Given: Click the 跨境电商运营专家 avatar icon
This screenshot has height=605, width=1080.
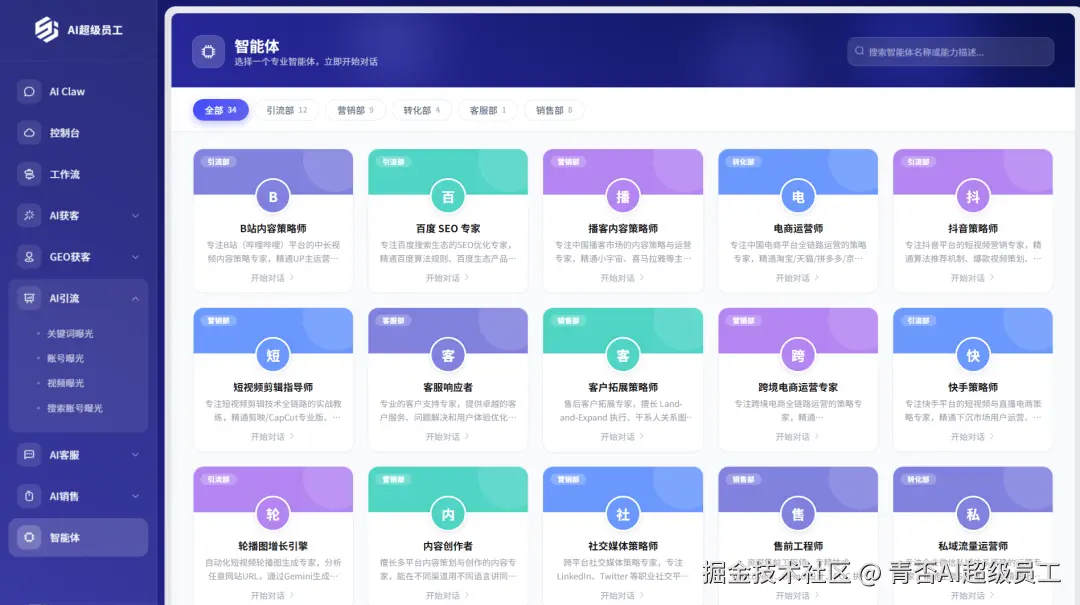Looking at the screenshot, I should [x=798, y=355].
